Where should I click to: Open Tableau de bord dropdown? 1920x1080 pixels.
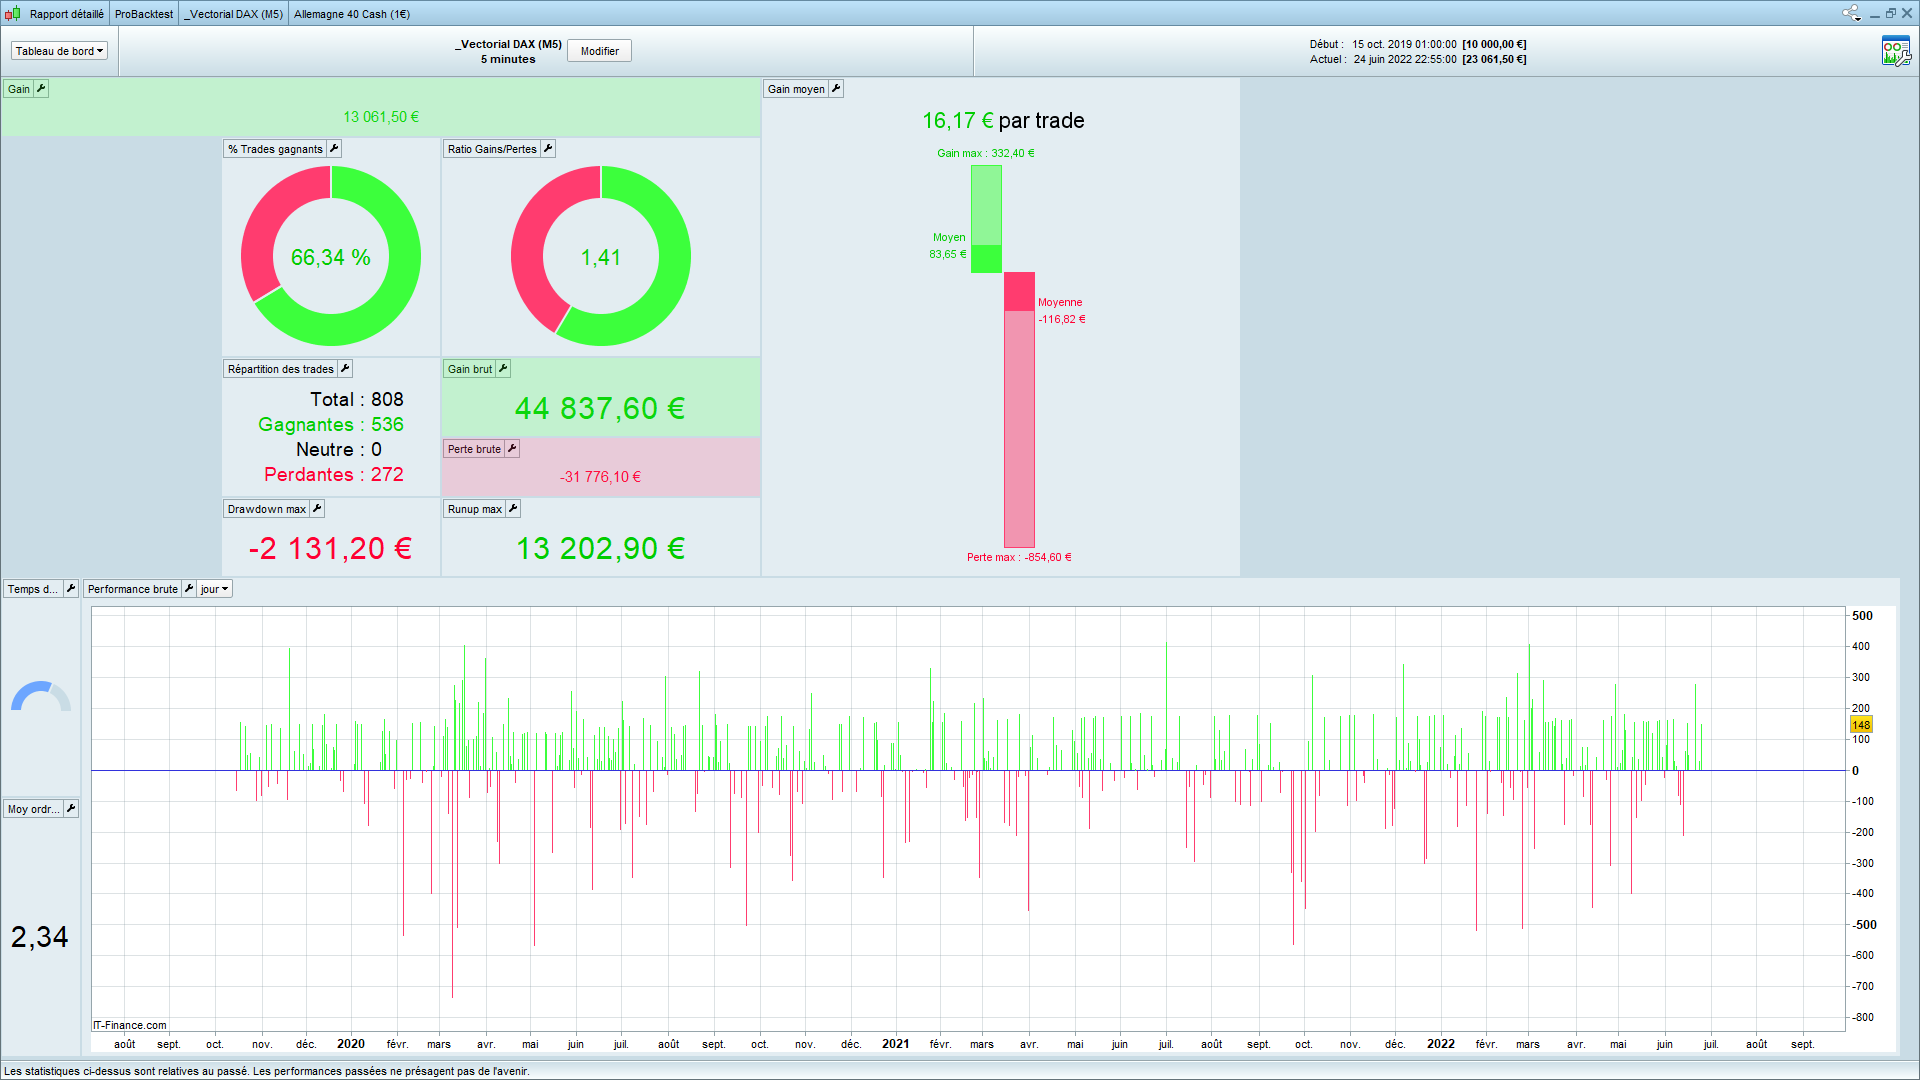coord(59,51)
